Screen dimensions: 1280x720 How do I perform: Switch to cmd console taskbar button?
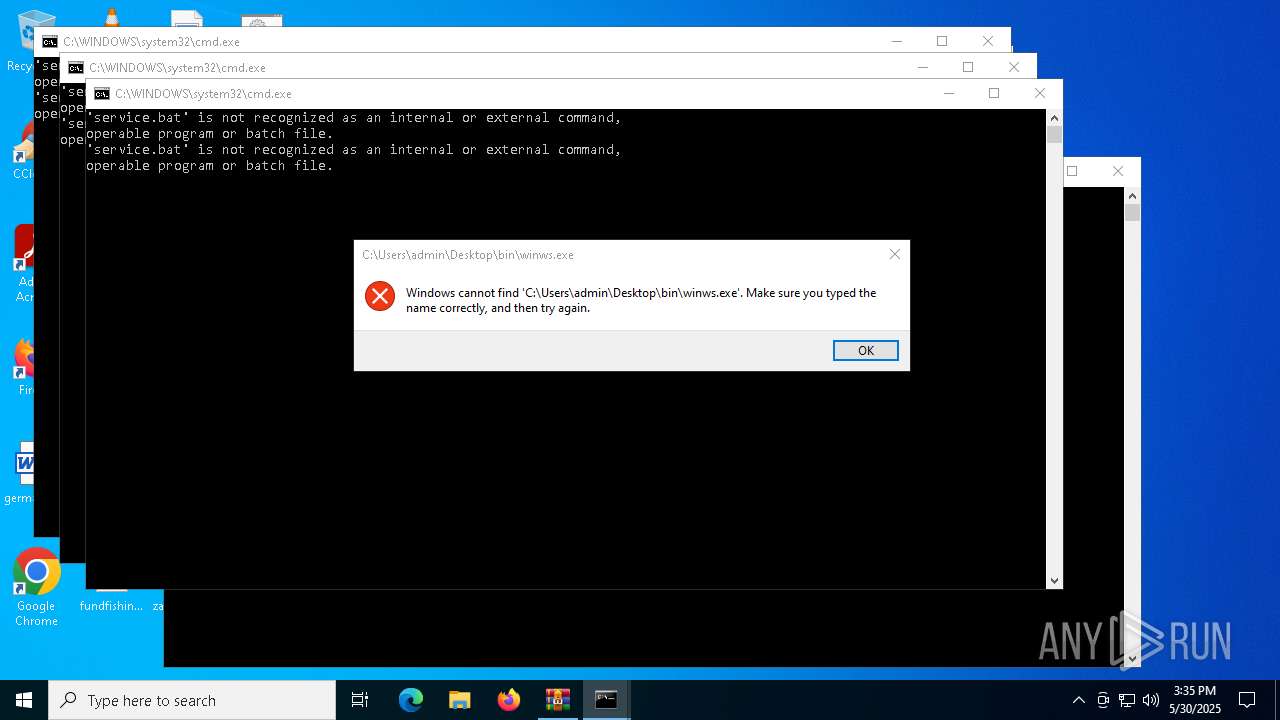click(x=607, y=700)
